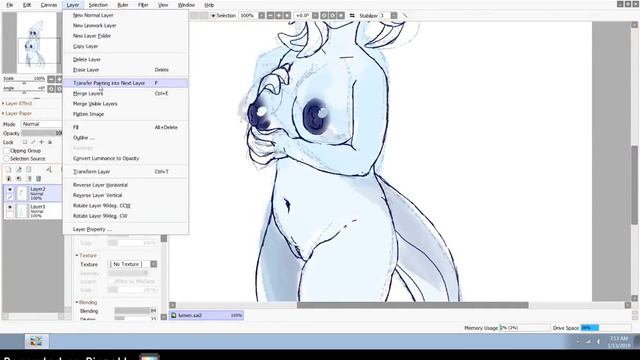Click the layer Opacity slider

click(x=42, y=133)
